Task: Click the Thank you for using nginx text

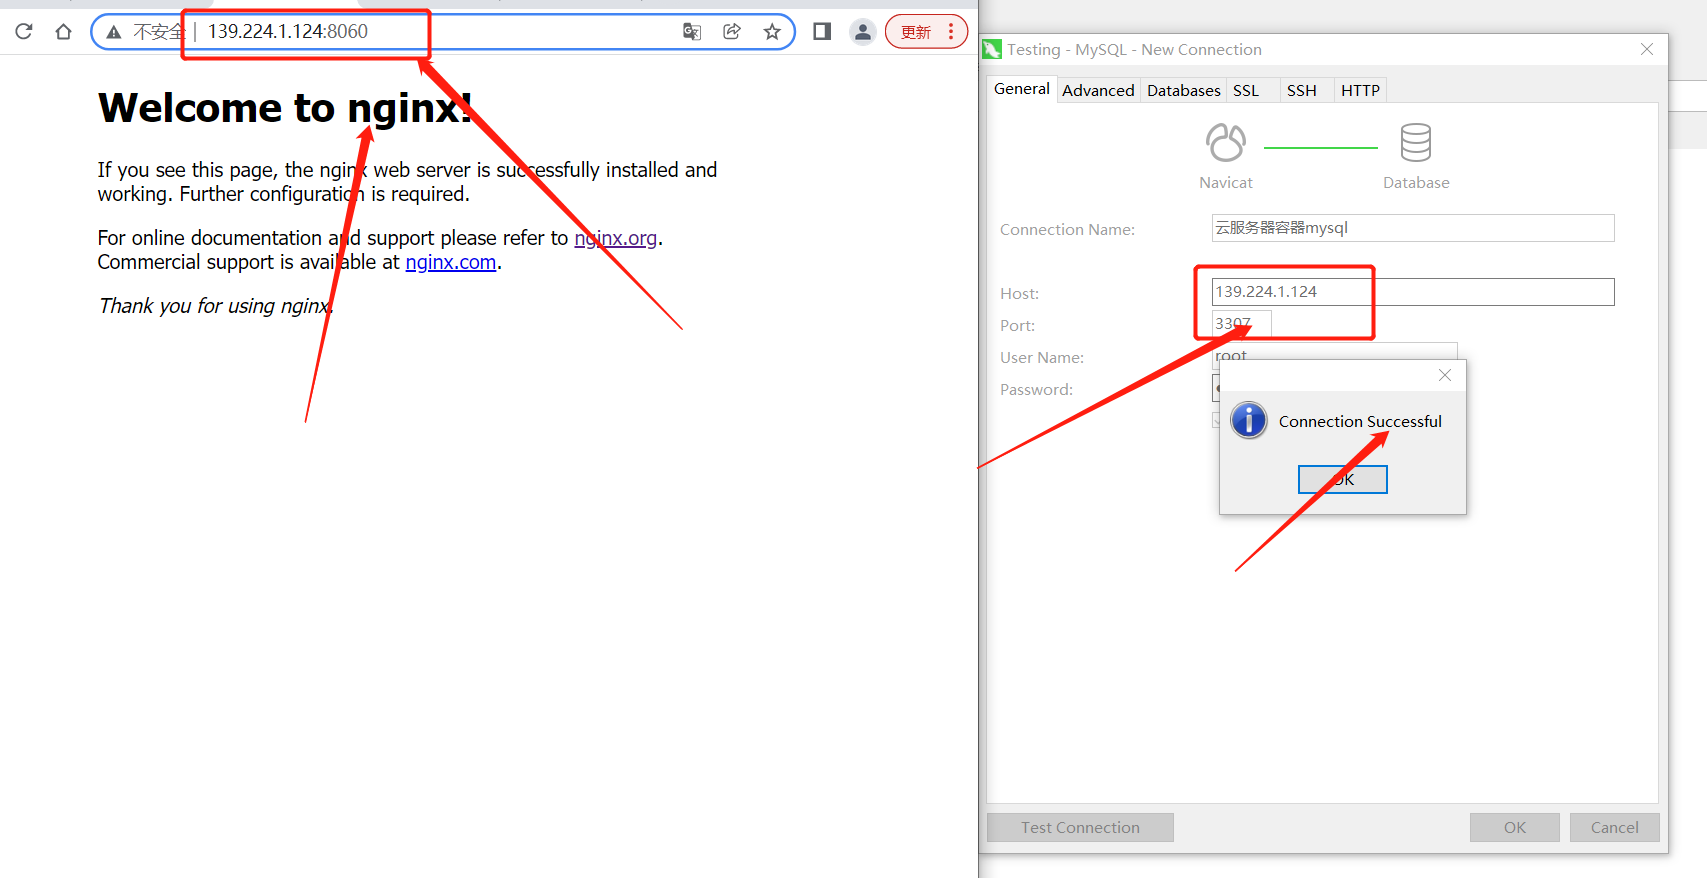Action: point(216,306)
